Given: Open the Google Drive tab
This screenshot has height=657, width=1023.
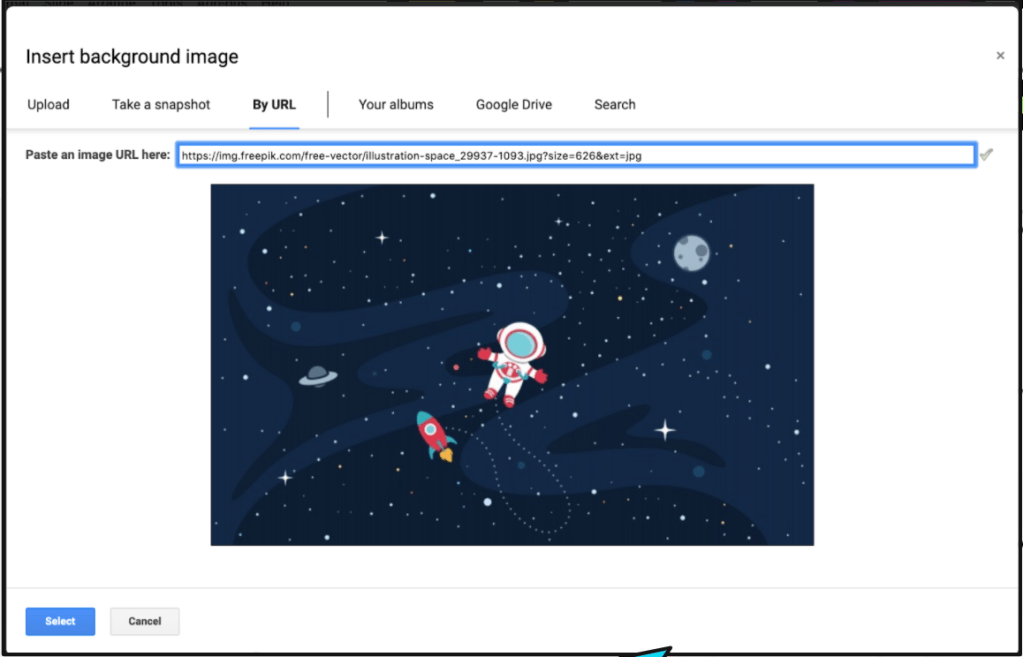Looking at the screenshot, I should pyautogui.click(x=513, y=104).
